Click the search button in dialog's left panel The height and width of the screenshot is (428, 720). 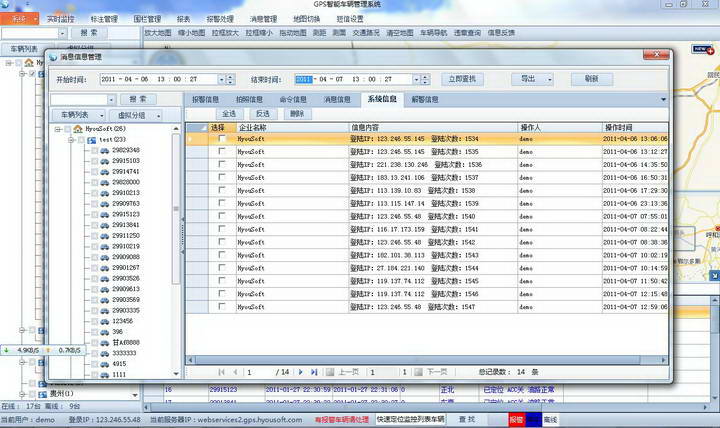138,99
